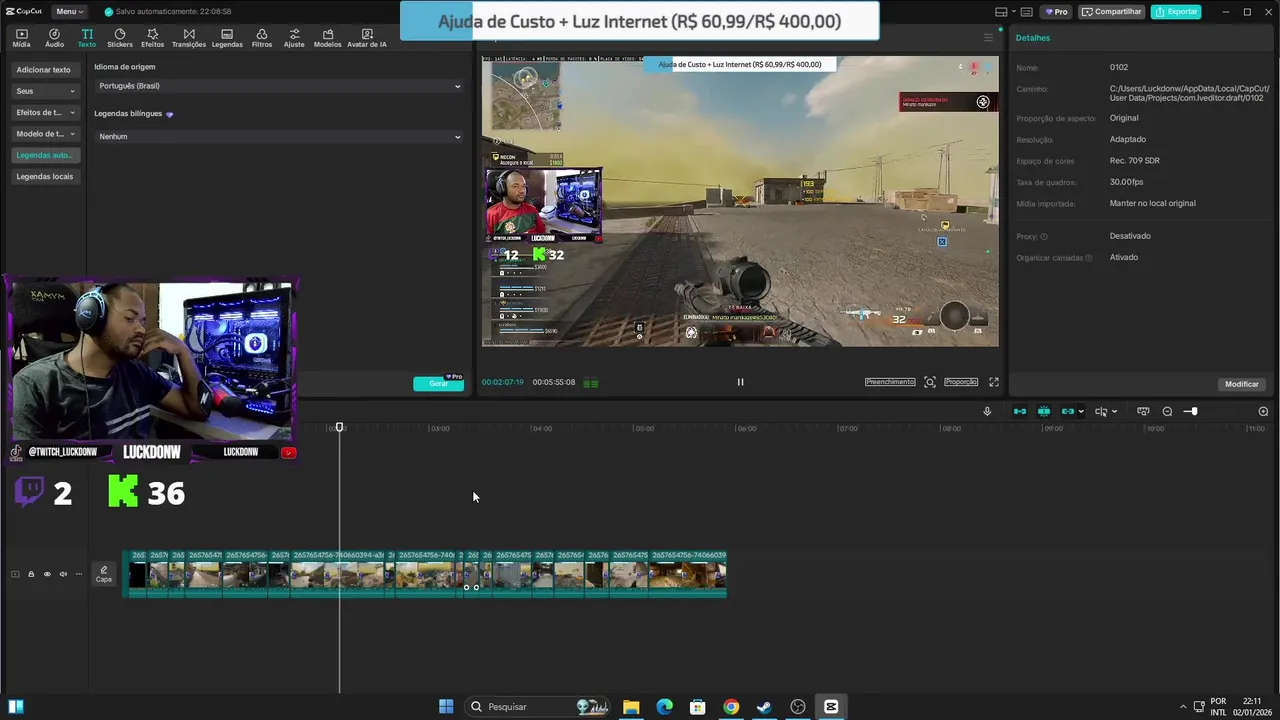Select Legendas automáticas sidebar item
The width and height of the screenshot is (1280, 720).
44,155
